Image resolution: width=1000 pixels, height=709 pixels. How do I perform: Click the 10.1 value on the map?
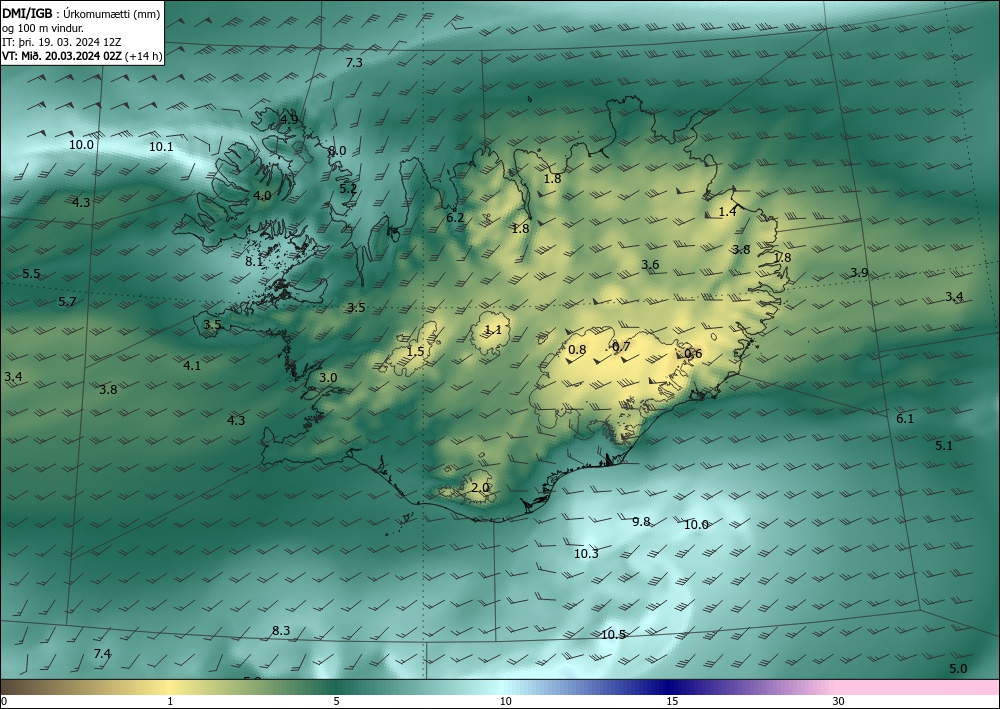pos(161,147)
